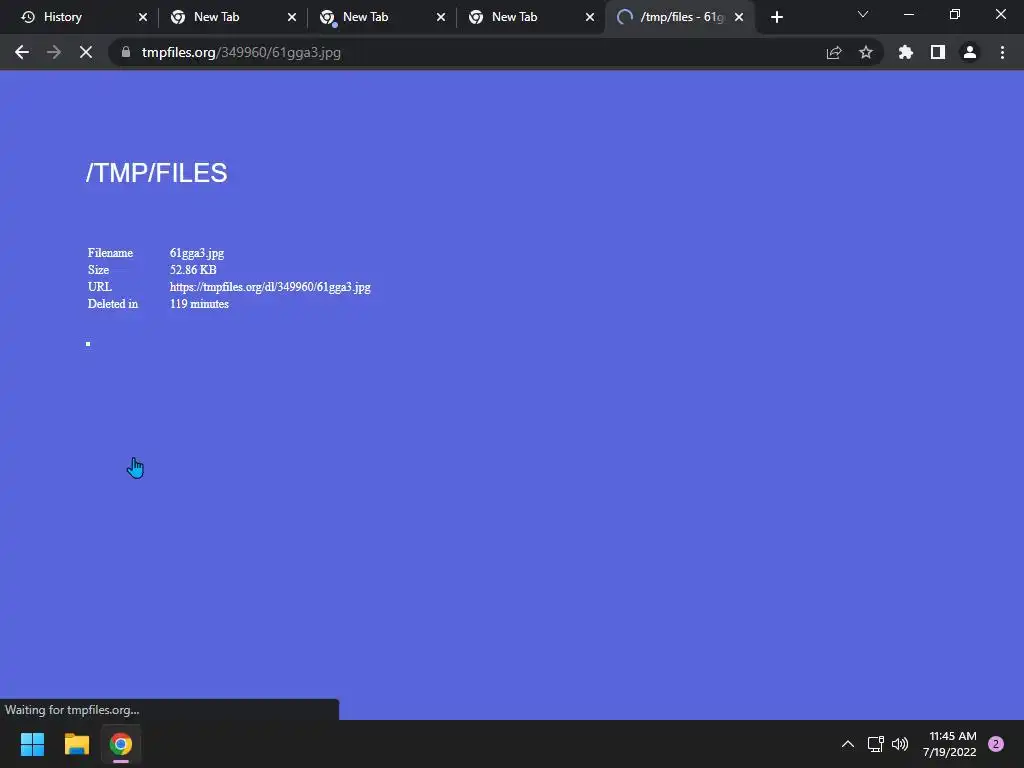Minimize the Chrome window
The image size is (1024, 768).
tap(908, 14)
